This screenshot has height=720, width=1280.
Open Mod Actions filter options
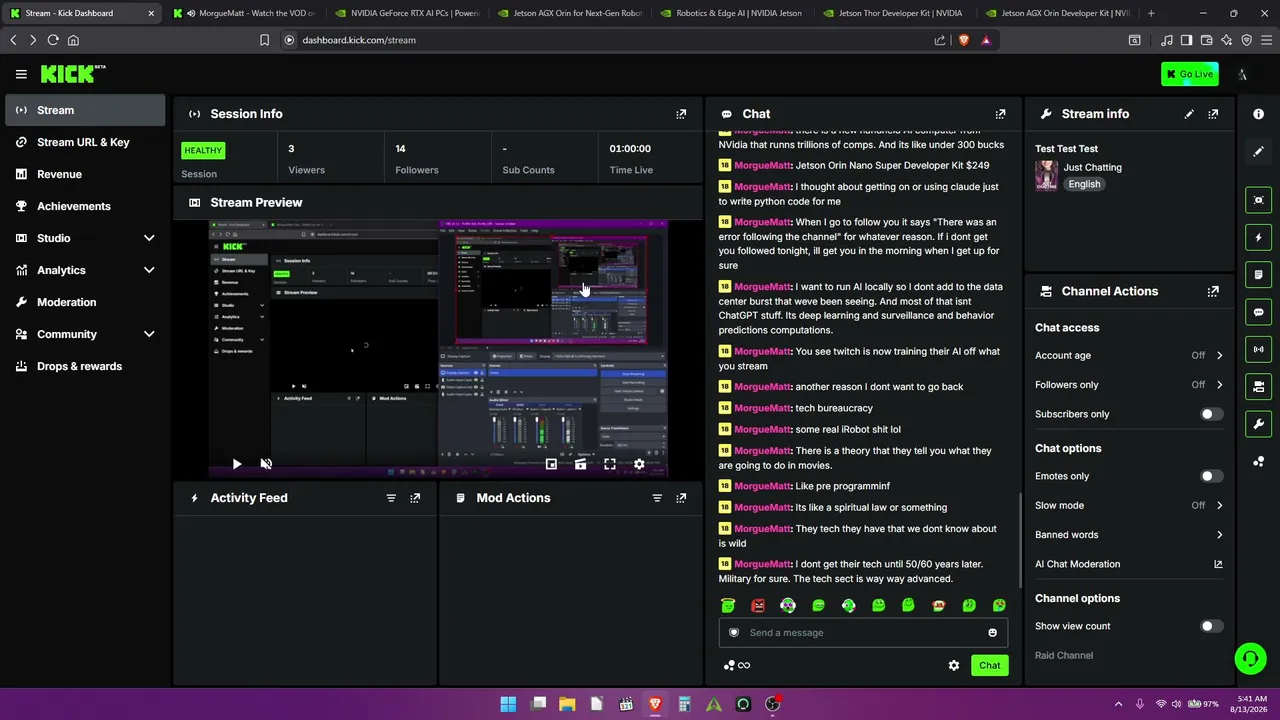[x=657, y=498]
